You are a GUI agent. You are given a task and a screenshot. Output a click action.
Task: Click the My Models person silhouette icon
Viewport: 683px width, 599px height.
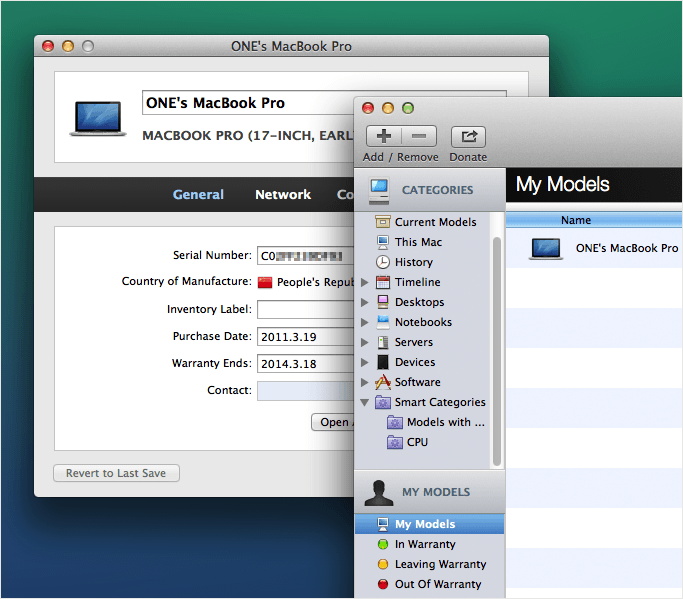(379, 493)
